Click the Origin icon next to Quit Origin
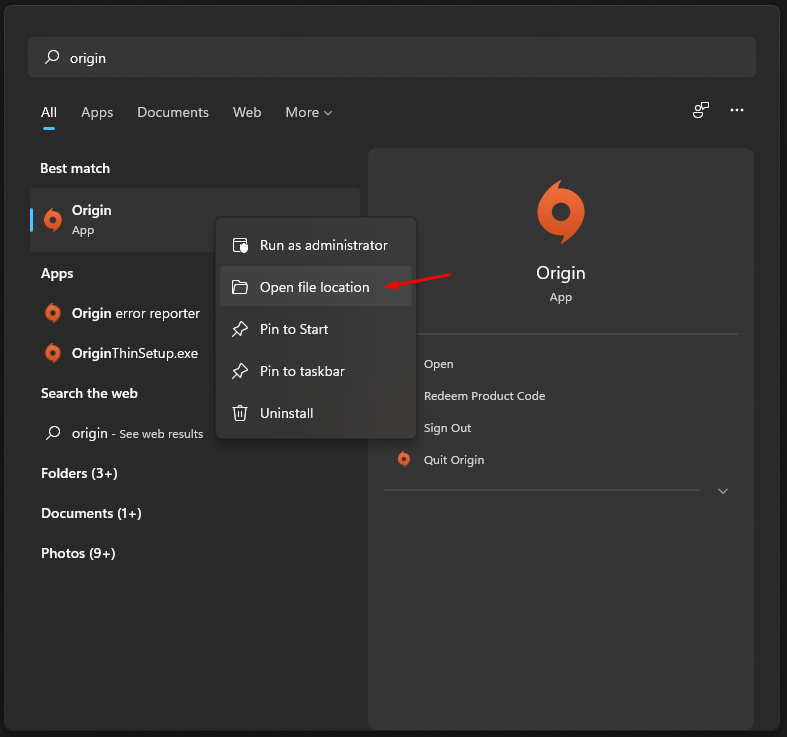 404,459
